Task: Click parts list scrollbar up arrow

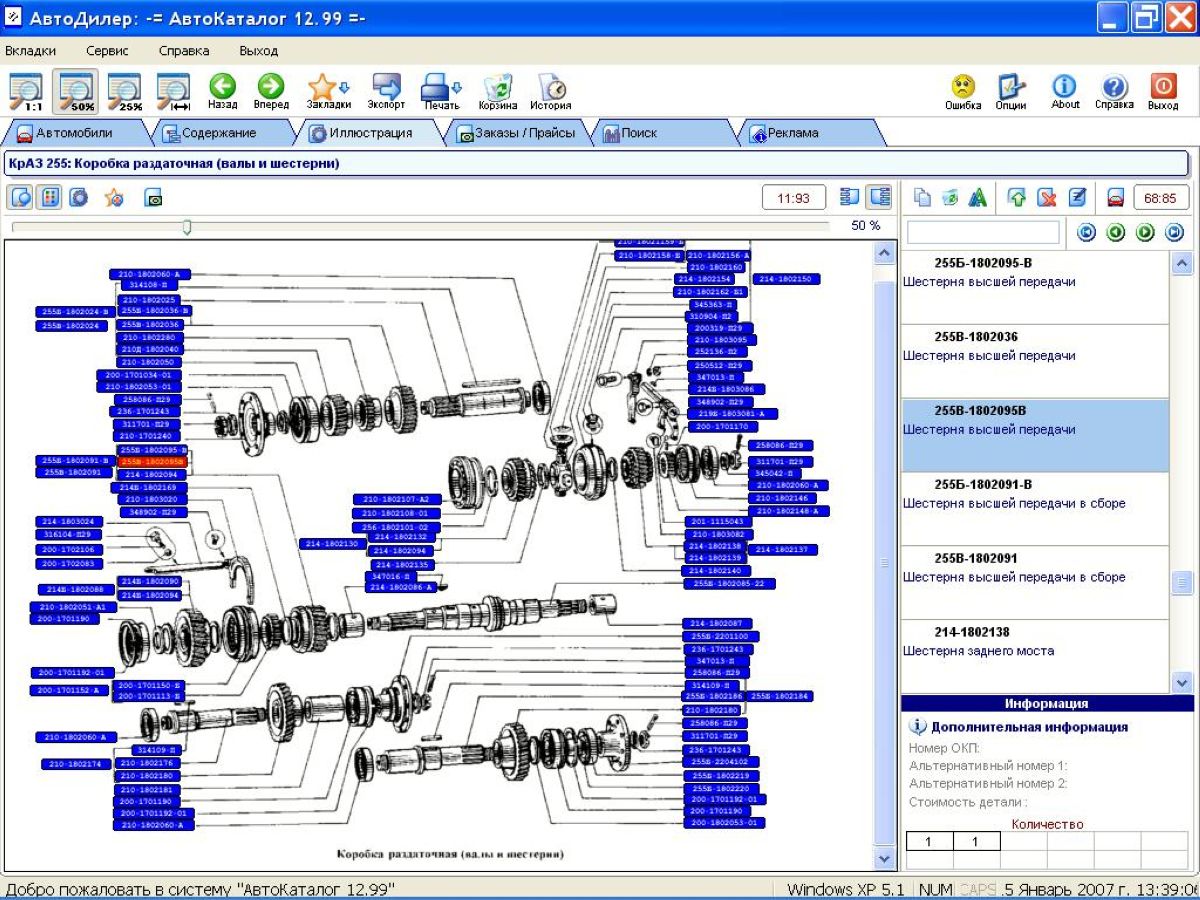Action: (x=1181, y=263)
